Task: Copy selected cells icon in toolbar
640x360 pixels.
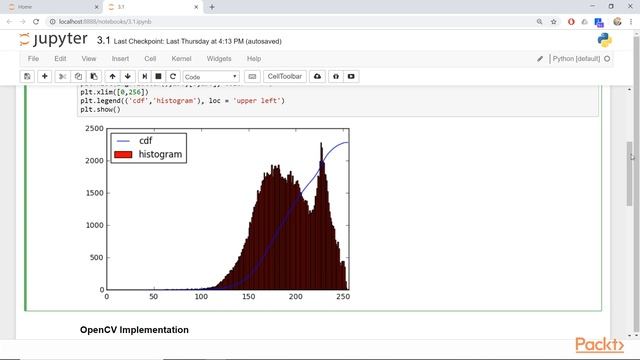Action: pyautogui.click(x=78, y=76)
